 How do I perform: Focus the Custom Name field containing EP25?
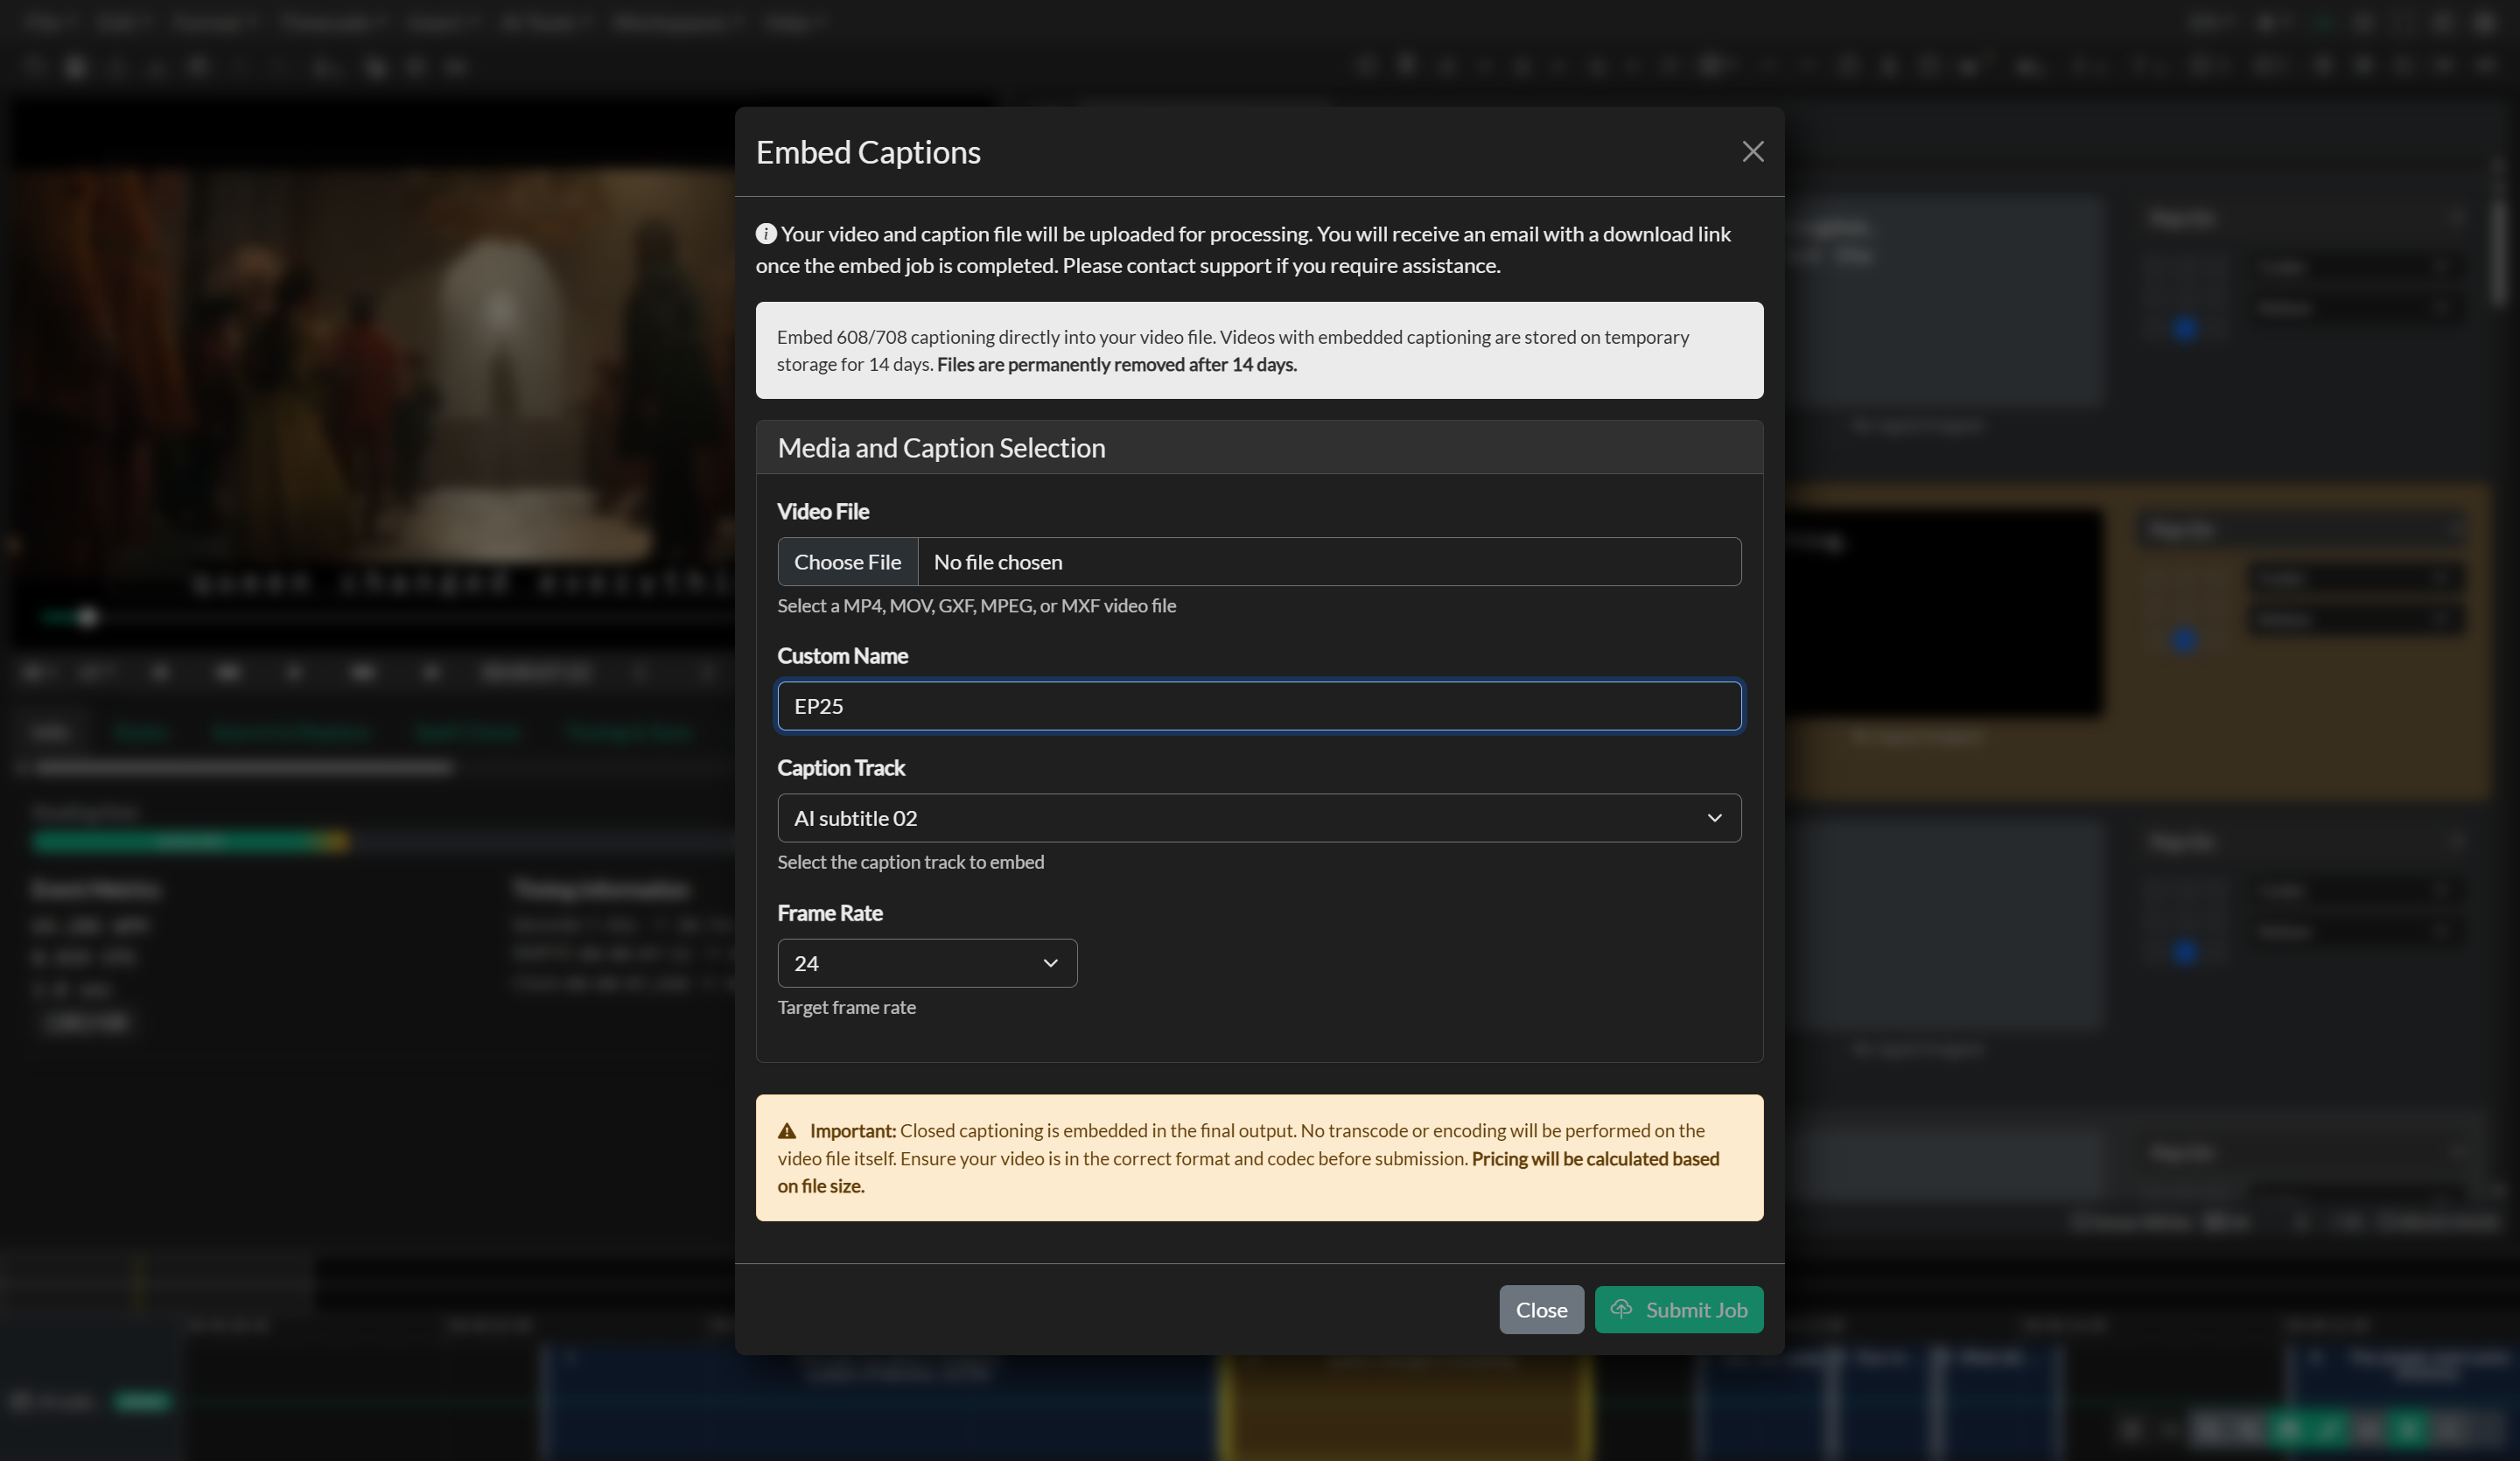click(x=1259, y=706)
